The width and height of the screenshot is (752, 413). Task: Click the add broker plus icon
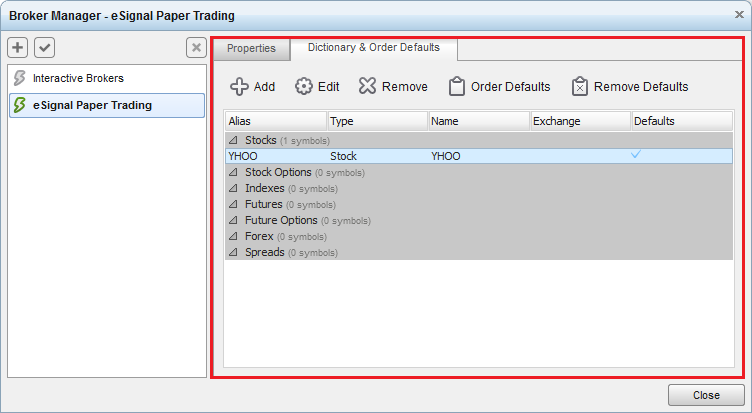(18, 48)
